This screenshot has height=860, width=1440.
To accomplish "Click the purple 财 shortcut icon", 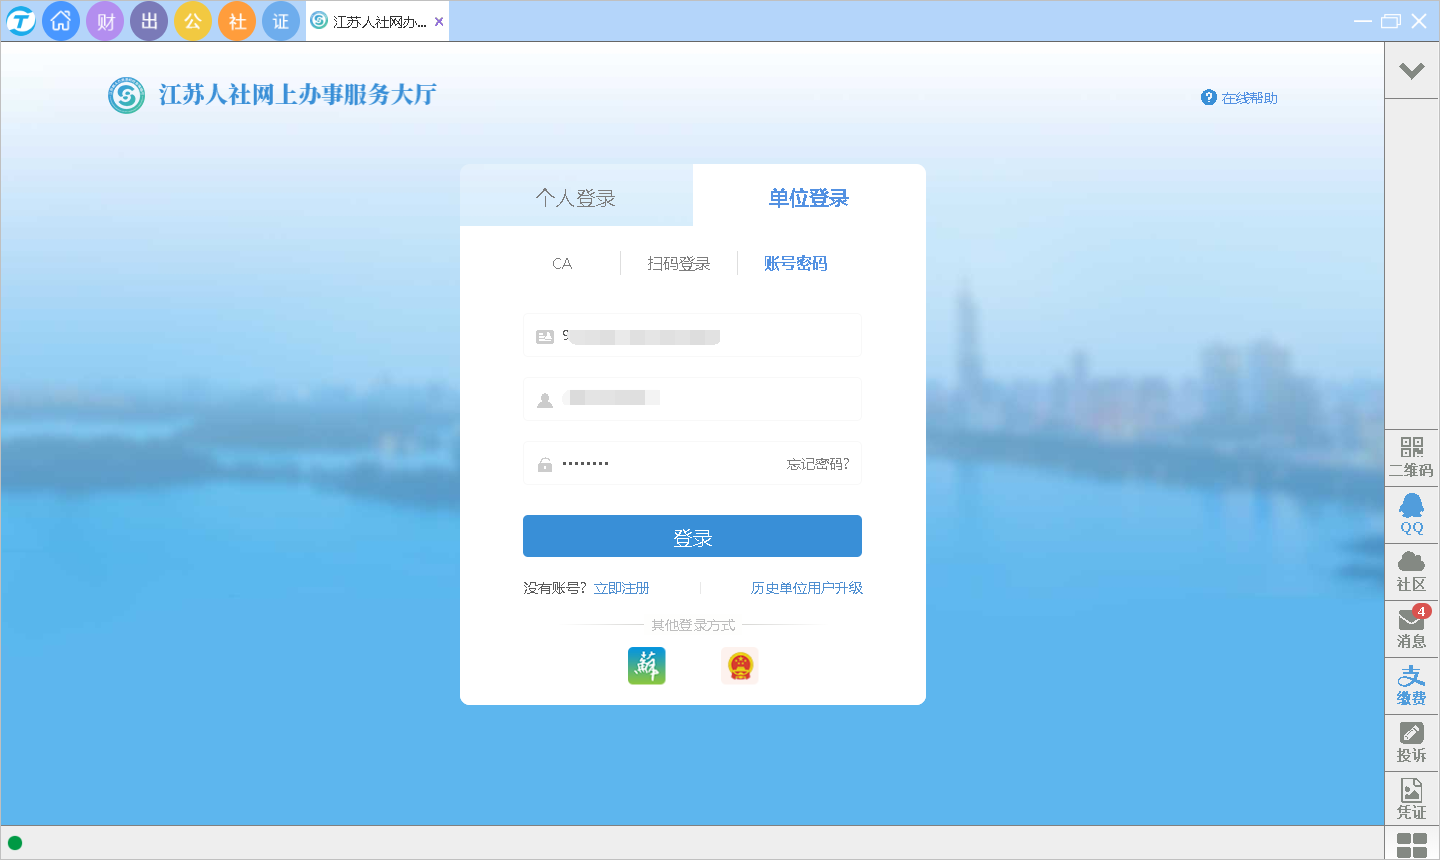I will coord(105,21).
